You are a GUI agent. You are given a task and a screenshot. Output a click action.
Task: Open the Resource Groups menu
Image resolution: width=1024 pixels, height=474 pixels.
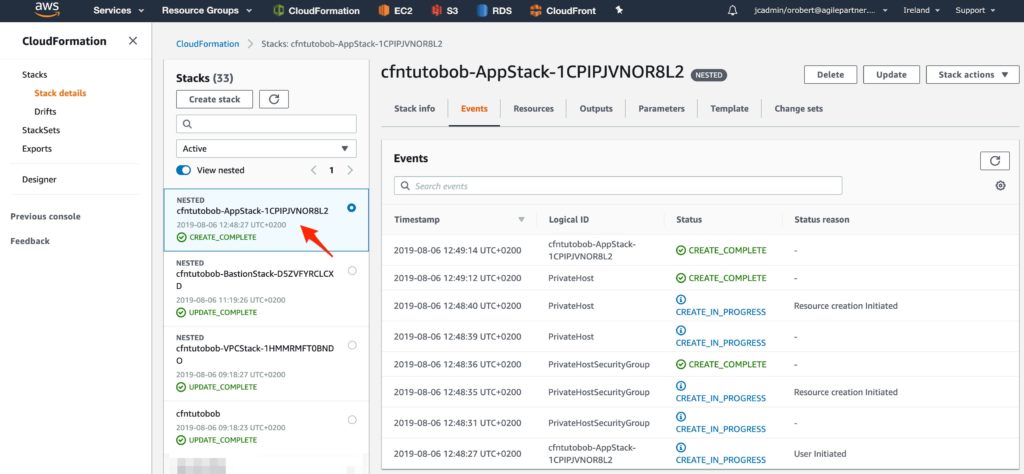pyautogui.click(x=206, y=10)
